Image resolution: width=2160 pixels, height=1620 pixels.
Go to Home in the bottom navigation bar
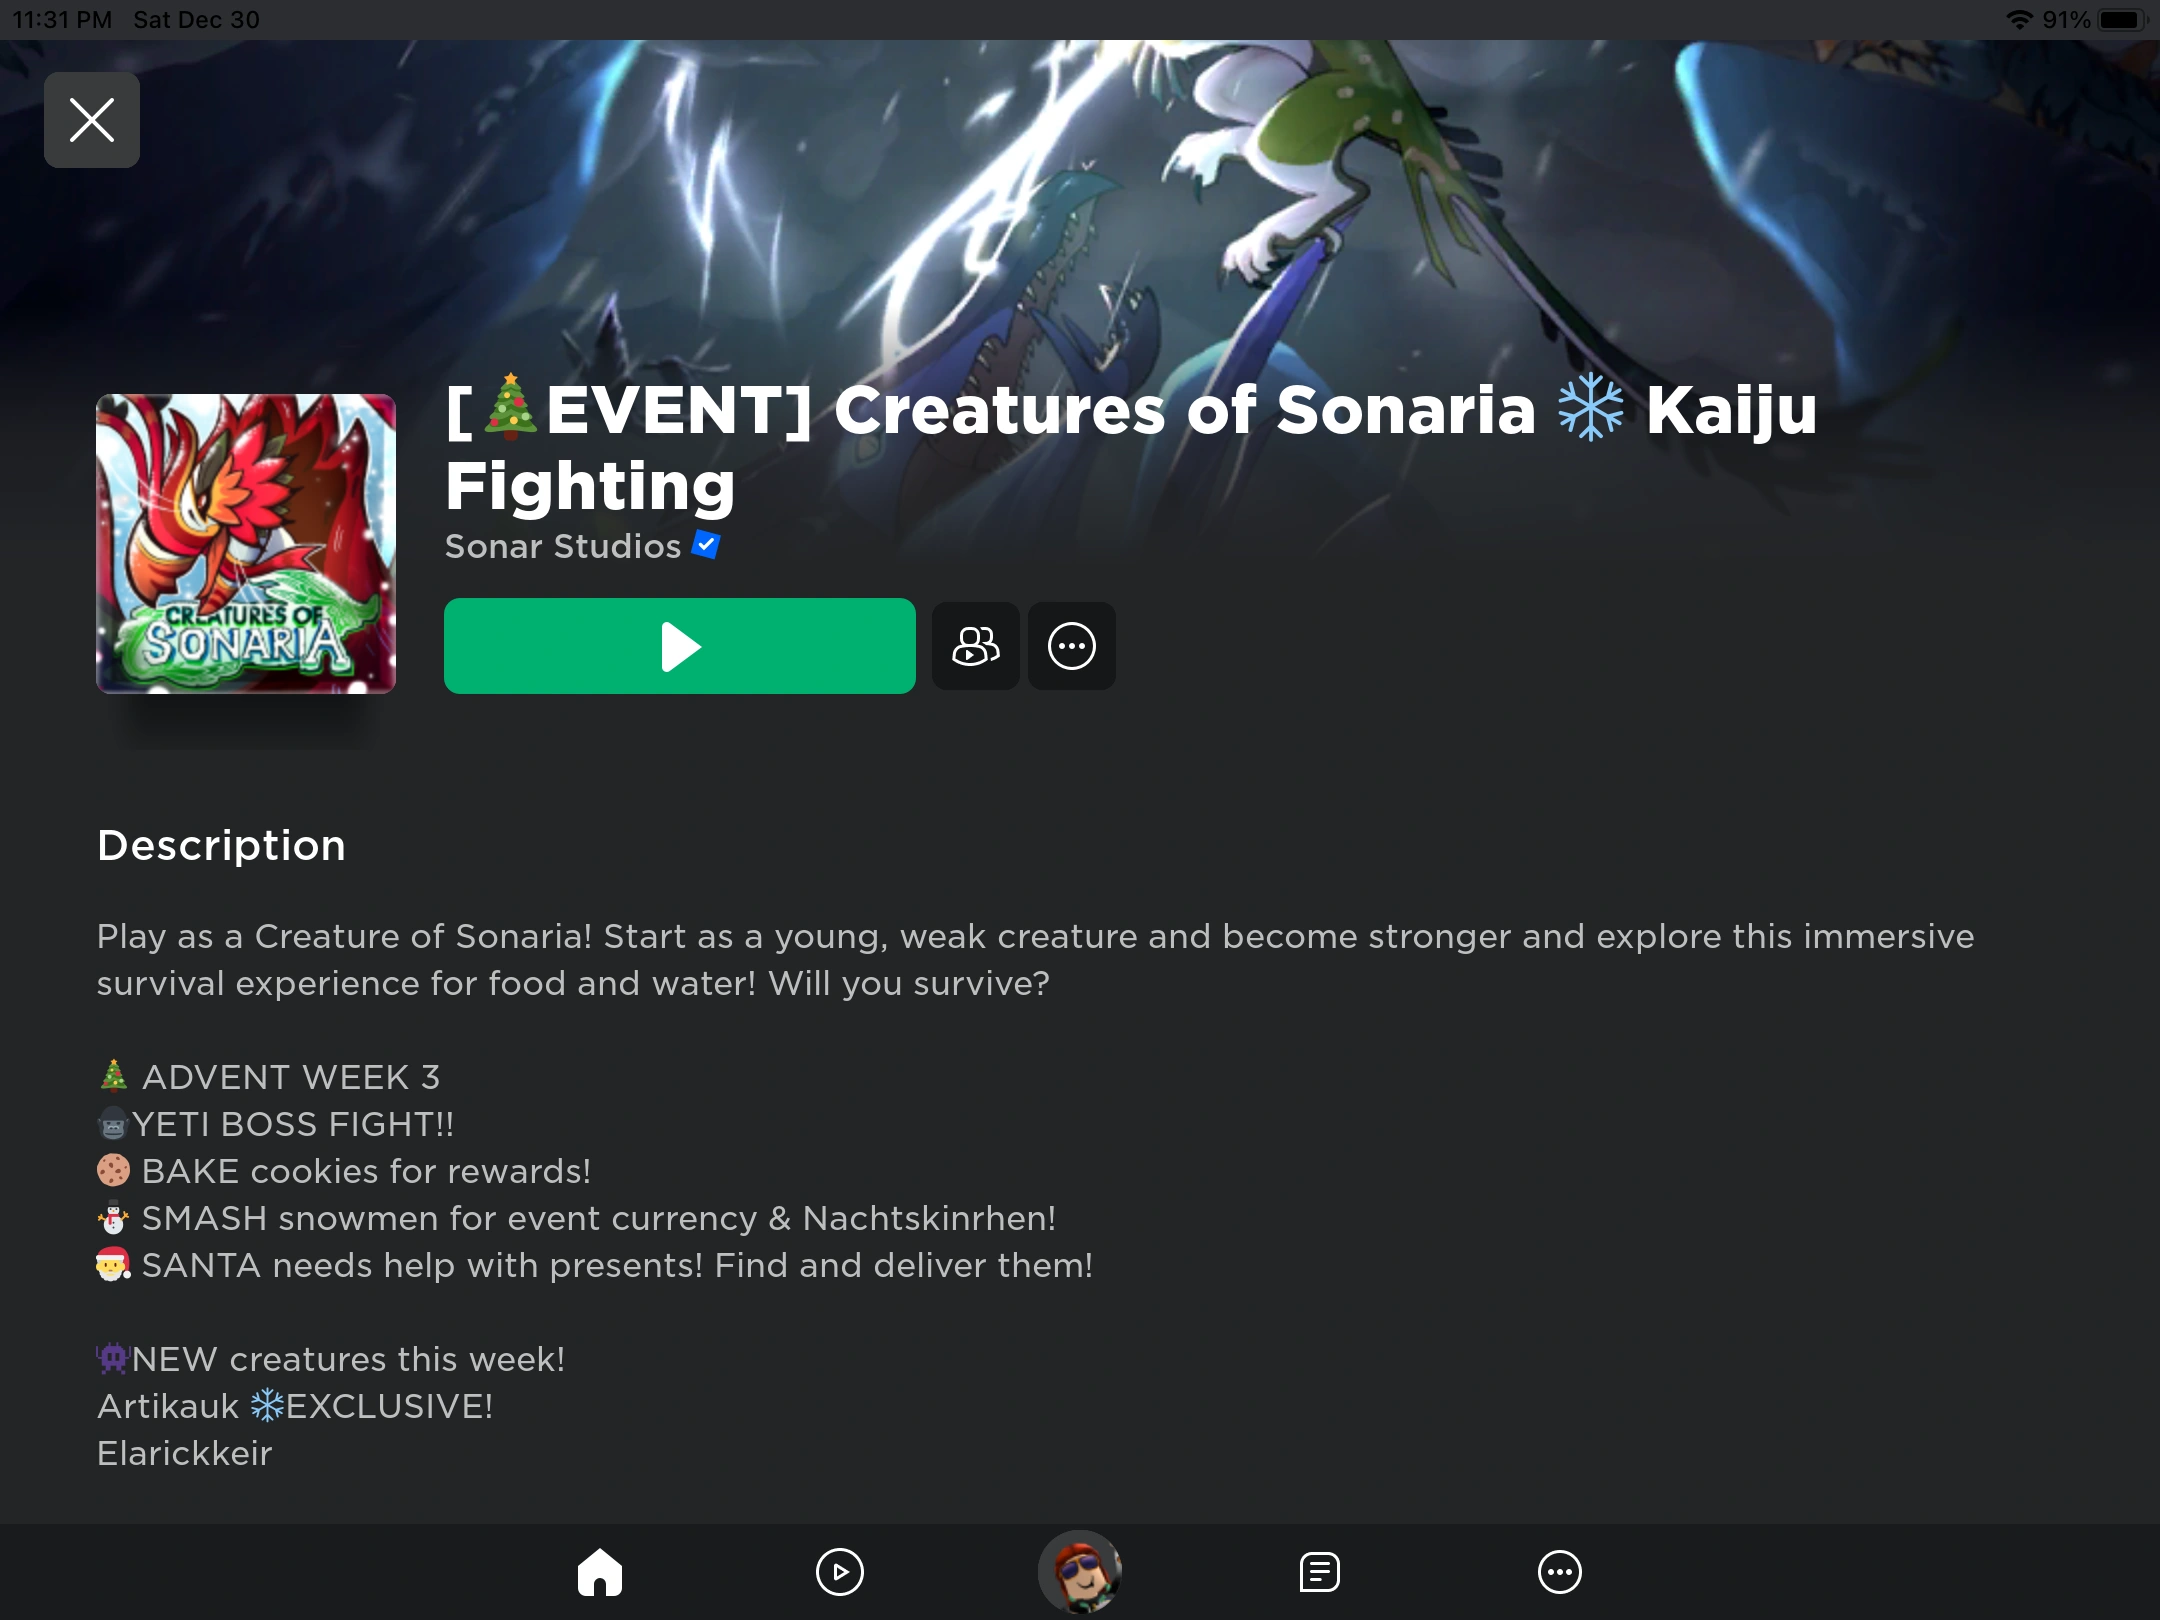600,1572
